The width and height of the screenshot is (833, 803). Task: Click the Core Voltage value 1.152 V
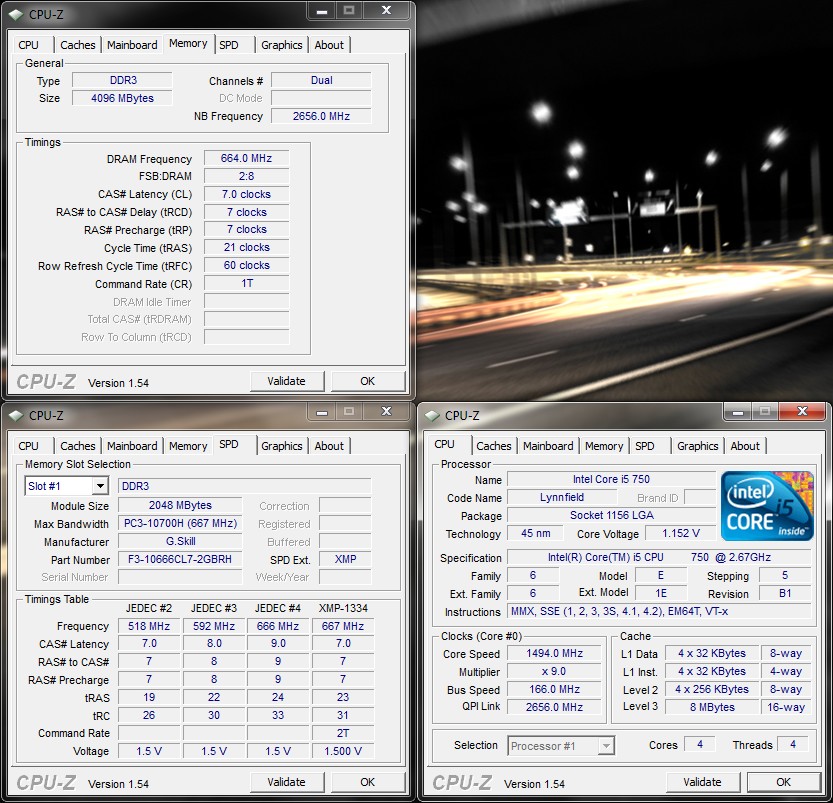click(681, 533)
